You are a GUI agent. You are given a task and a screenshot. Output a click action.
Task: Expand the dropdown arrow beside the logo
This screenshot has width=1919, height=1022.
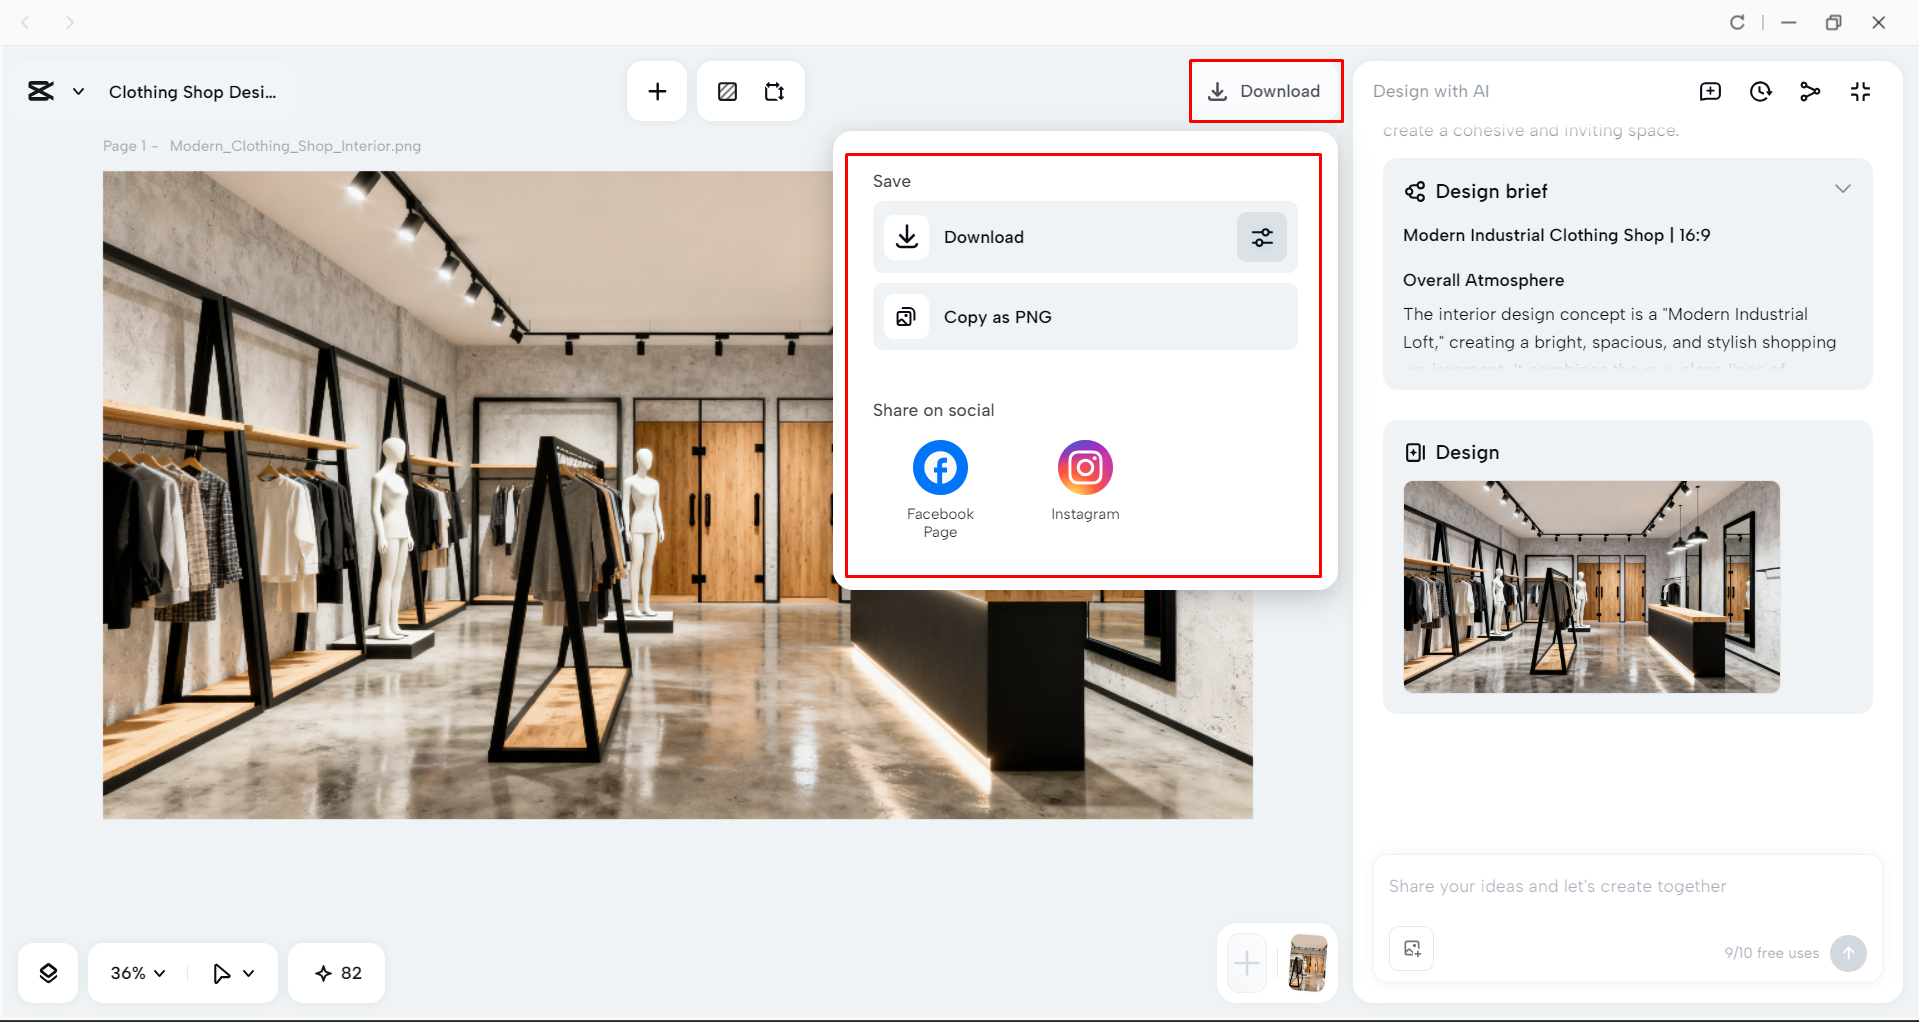point(78,92)
